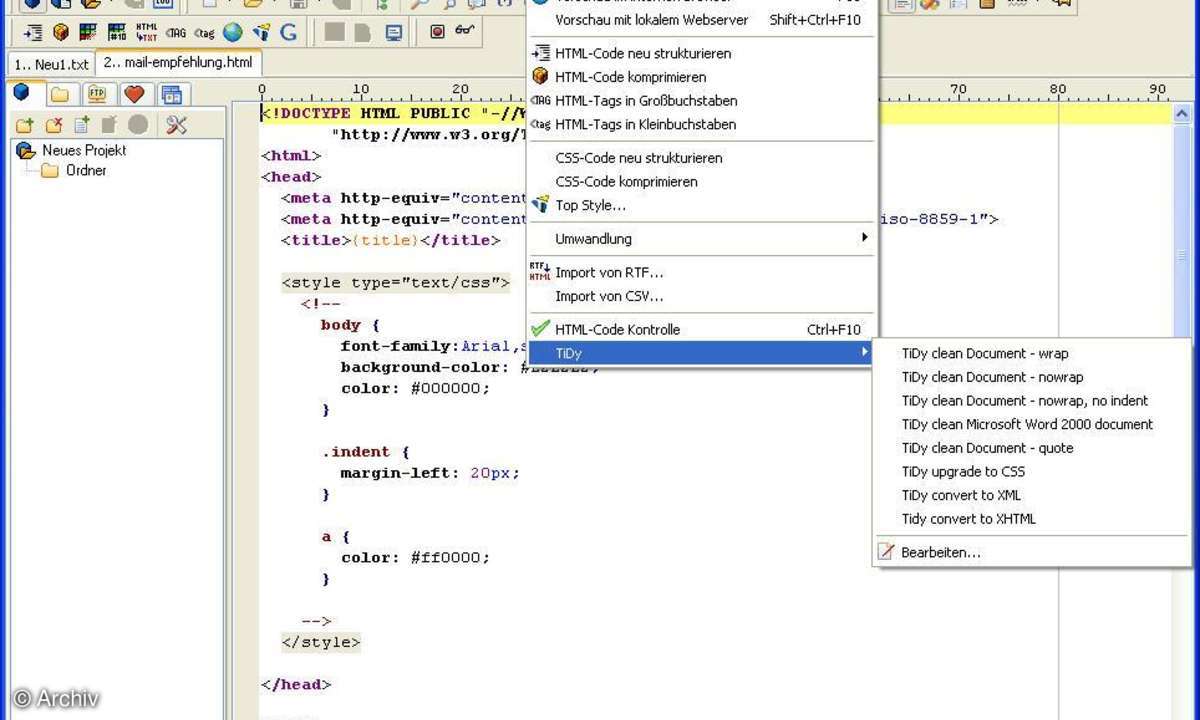1200x720 pixels.
Task: Click the <title>(title)</title> line in editor
Action: (391, 240)
